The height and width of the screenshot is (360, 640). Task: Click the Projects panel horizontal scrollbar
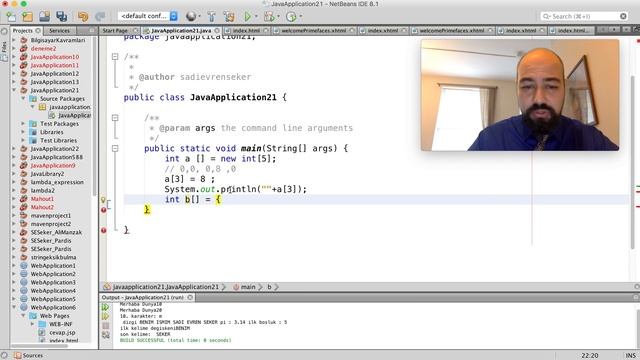pyautogui.click(x=40, y=346)
